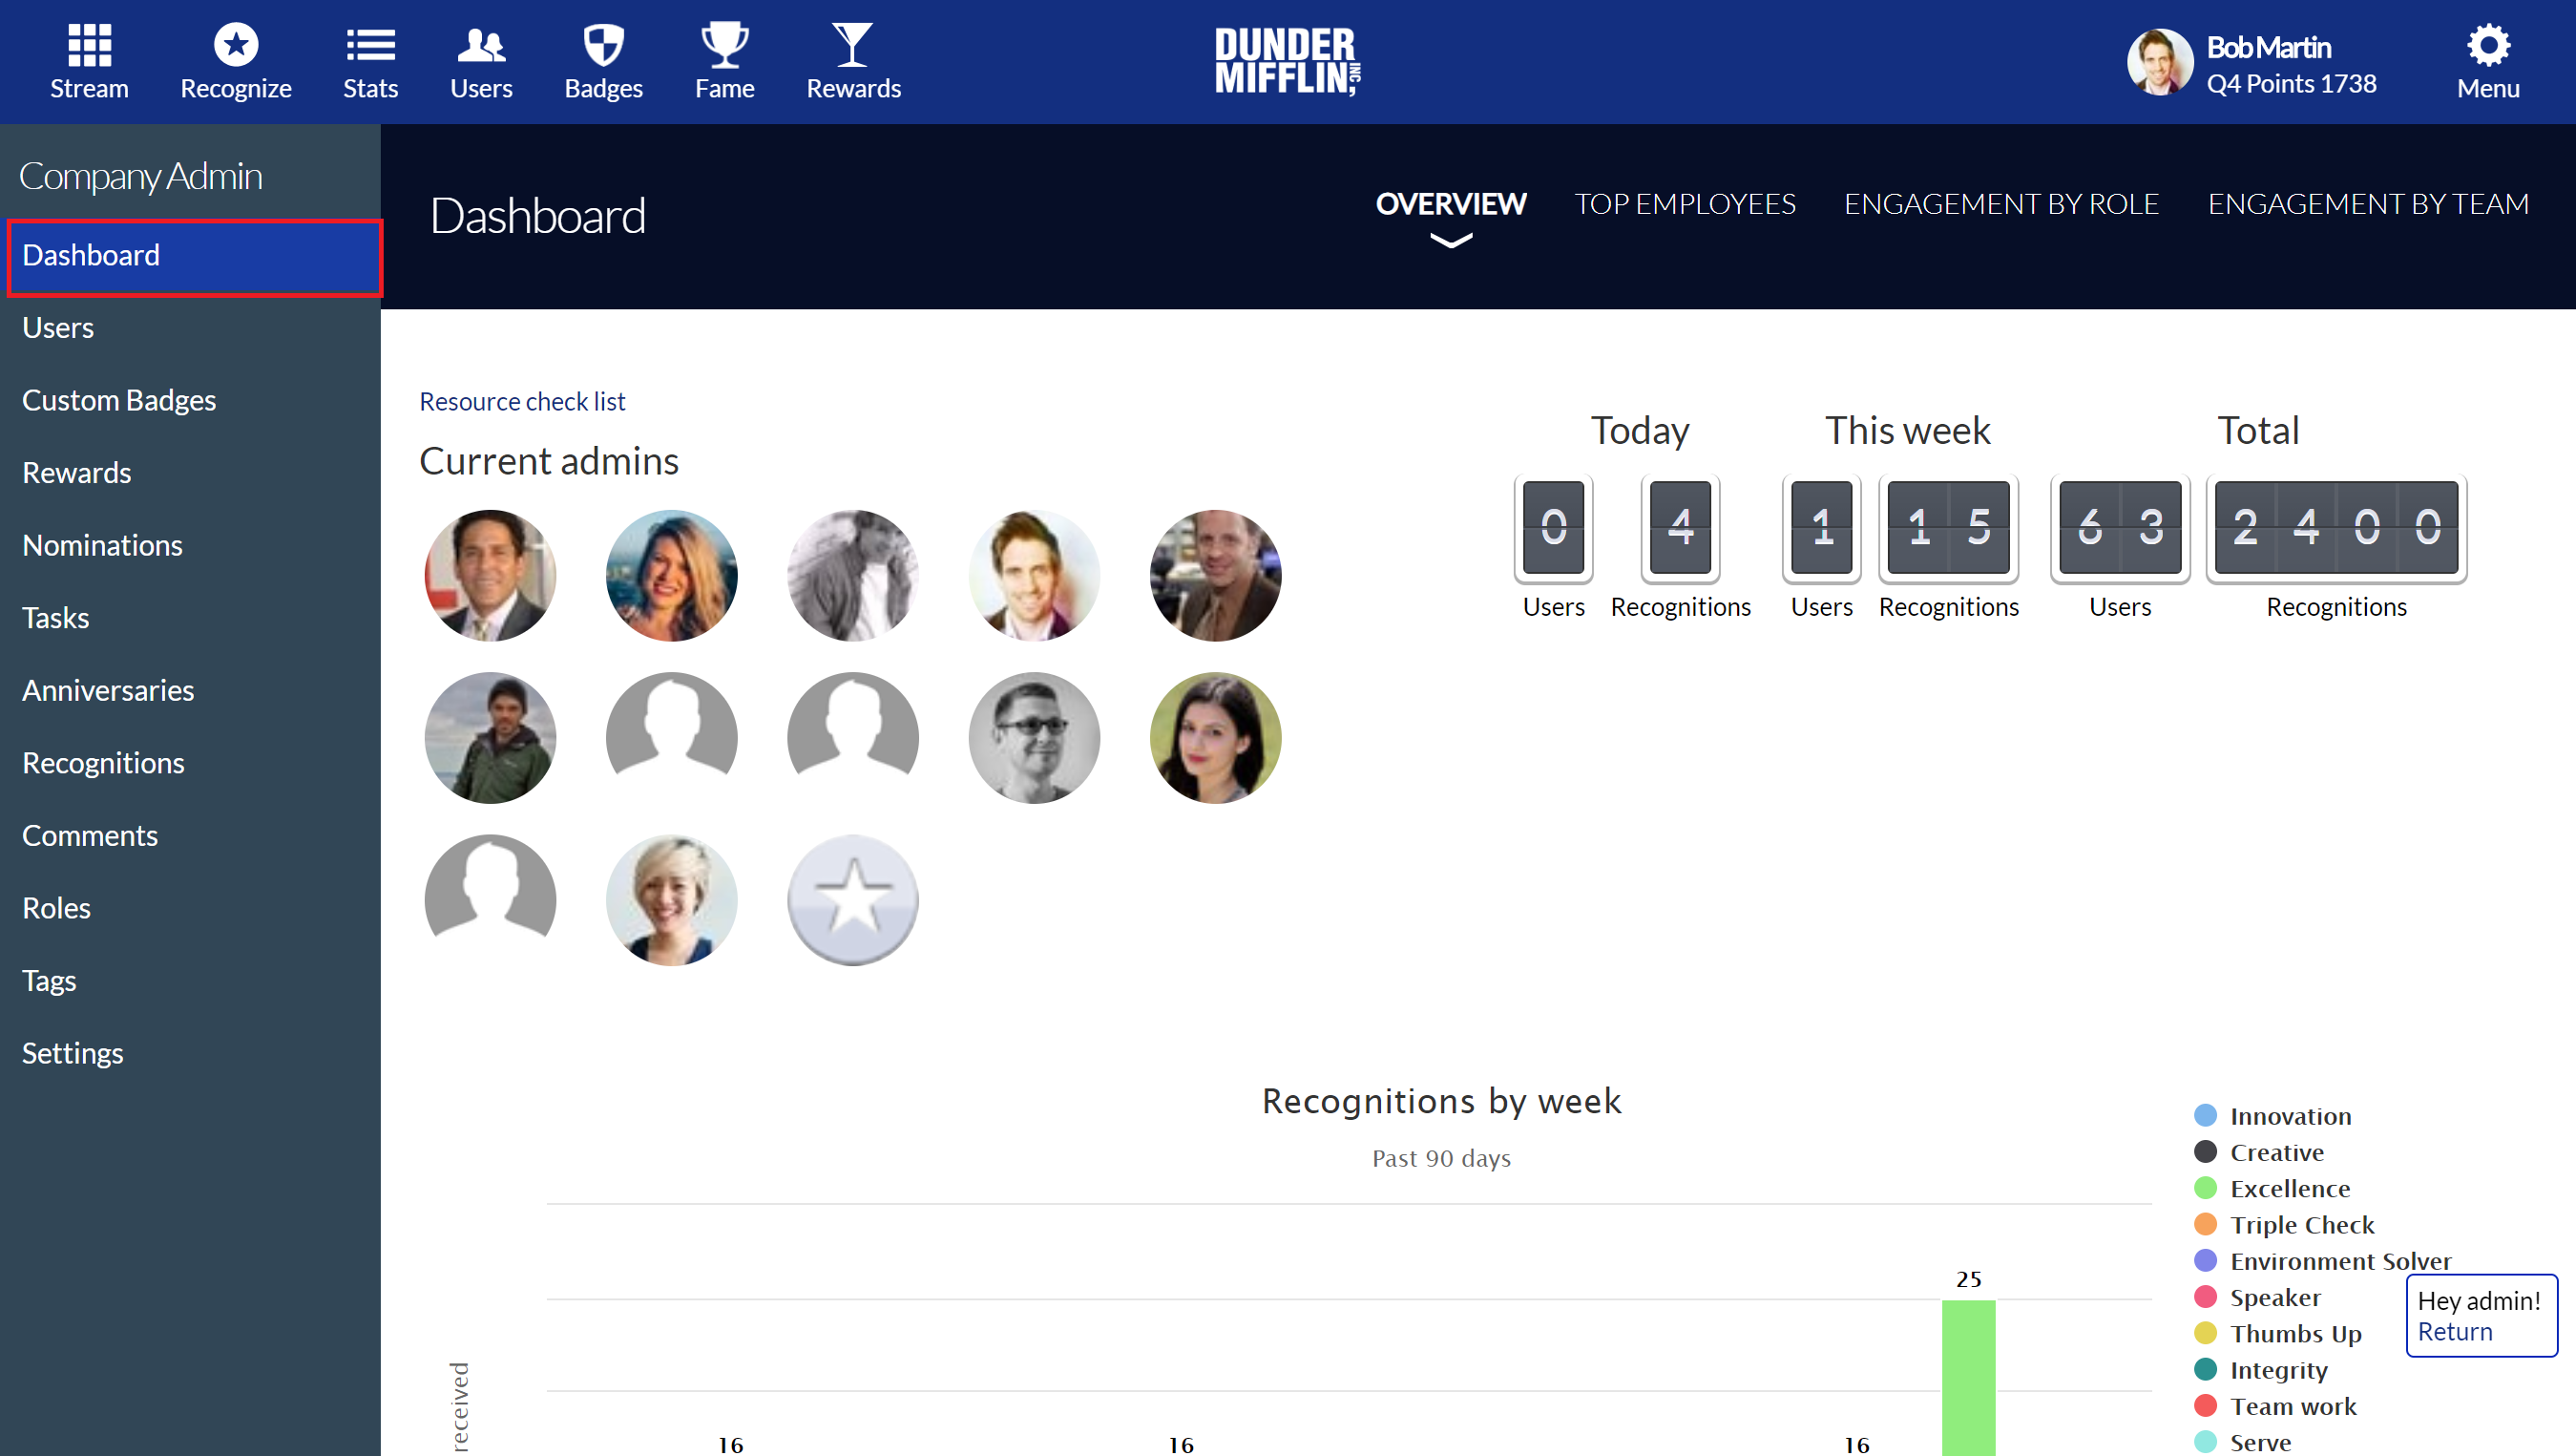Select Dashboard in the Company Admin sidebar
The height and width of the screenshot is (1456, 2576).
(x=195, y=256)
